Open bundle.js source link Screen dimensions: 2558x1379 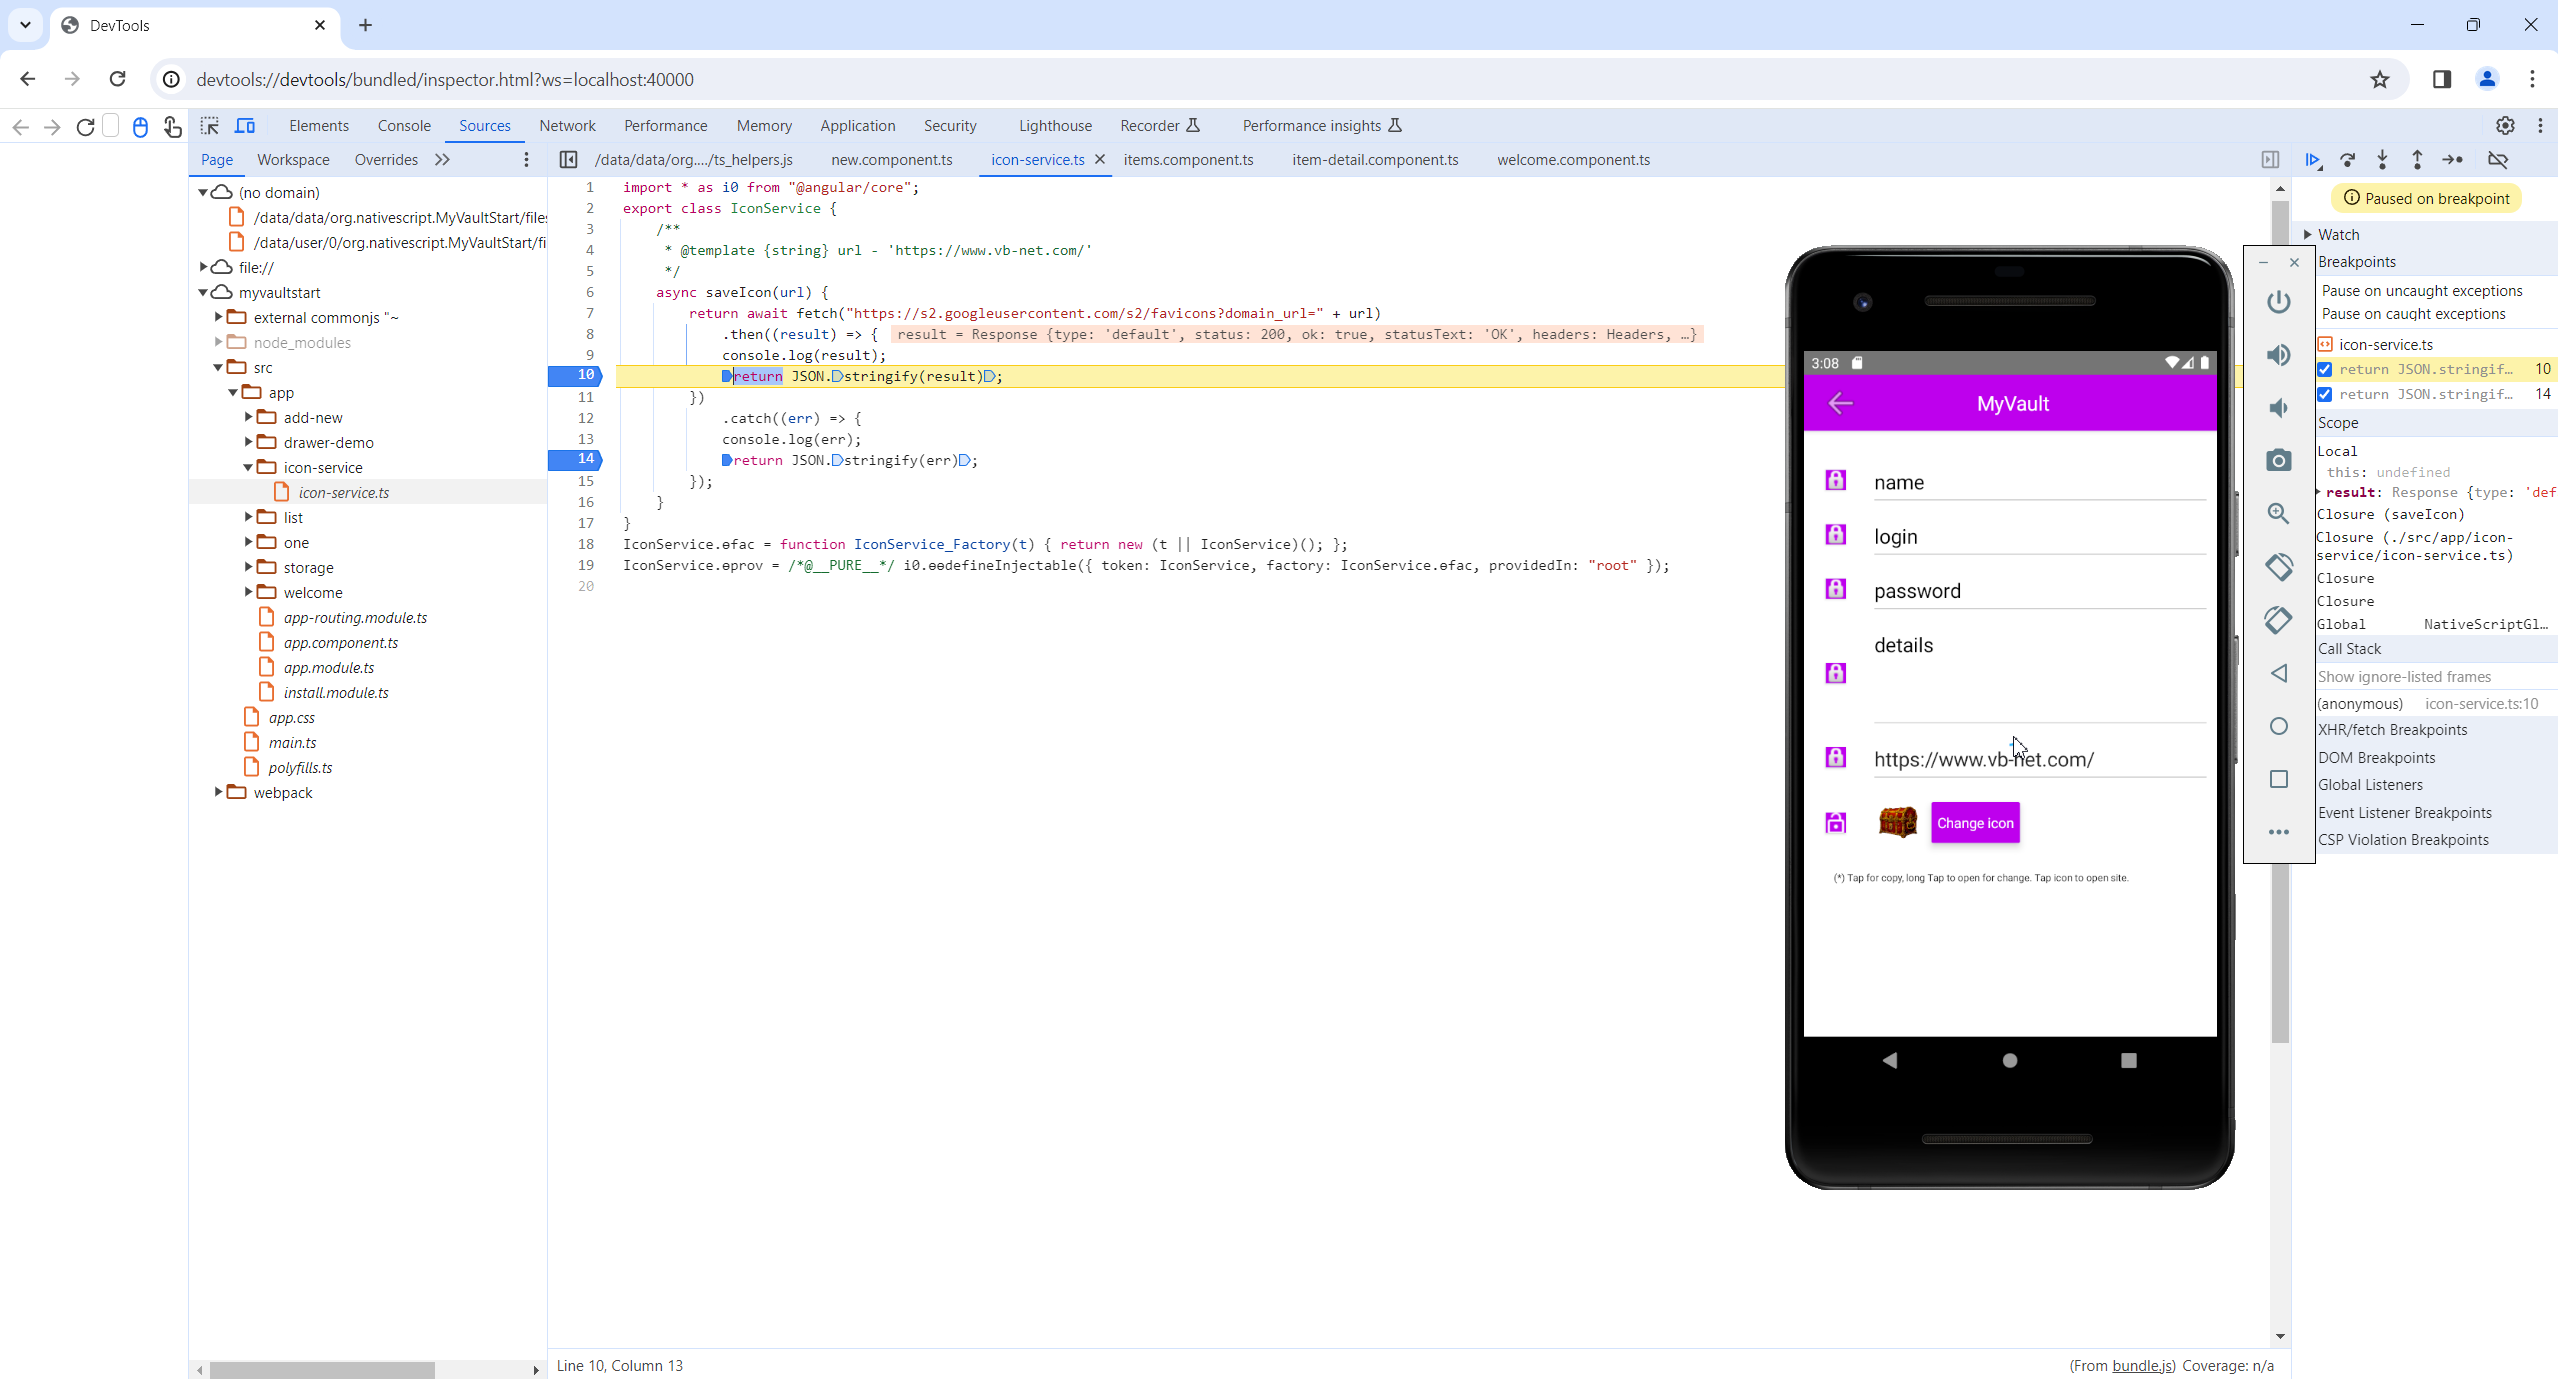pyautogui.click(x=2141, y=1365)
